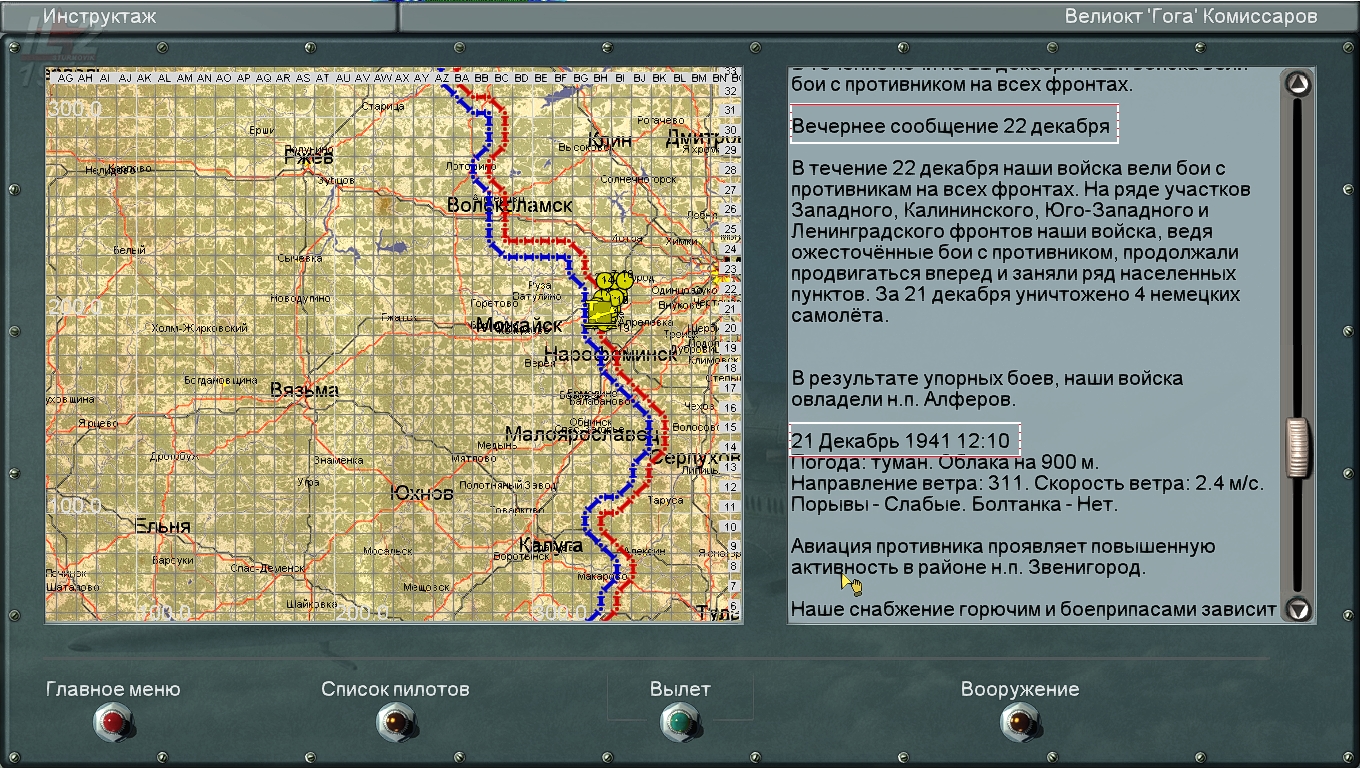Click Холм-Жирковский on the map

click(x=199, y=328)
